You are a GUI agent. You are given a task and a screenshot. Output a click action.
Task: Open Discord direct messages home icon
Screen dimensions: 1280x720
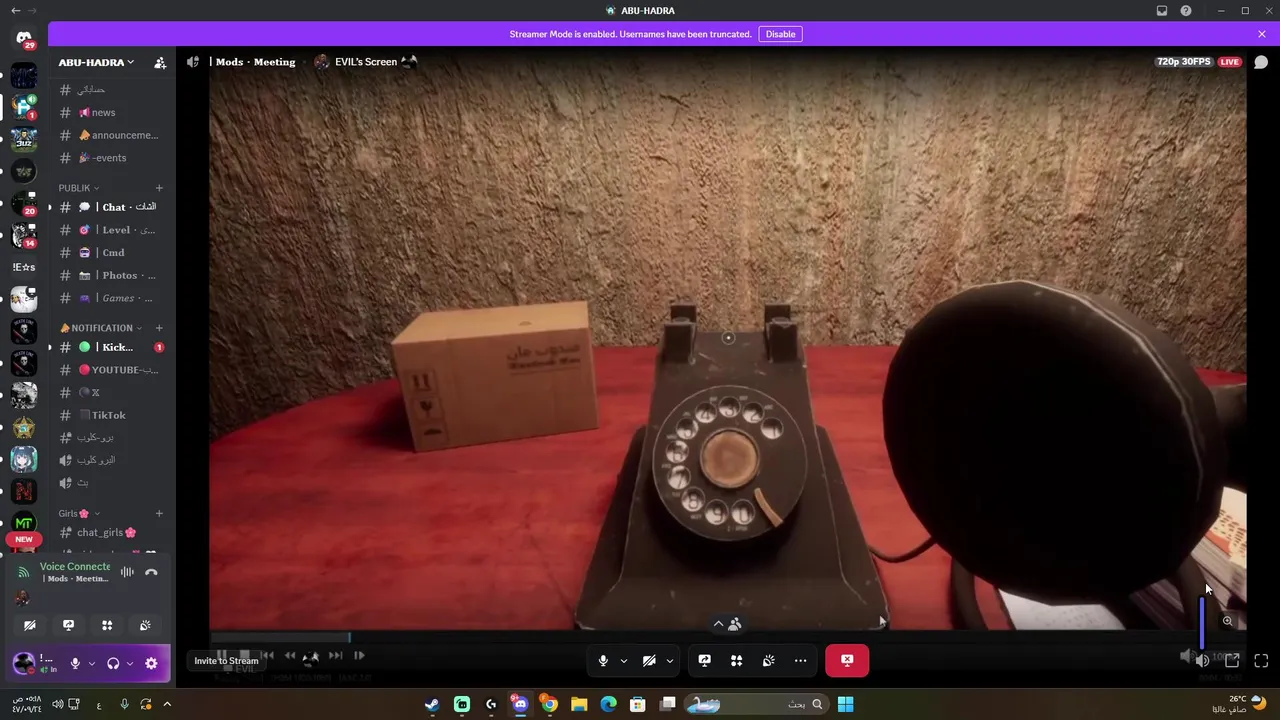click(24, 39)
